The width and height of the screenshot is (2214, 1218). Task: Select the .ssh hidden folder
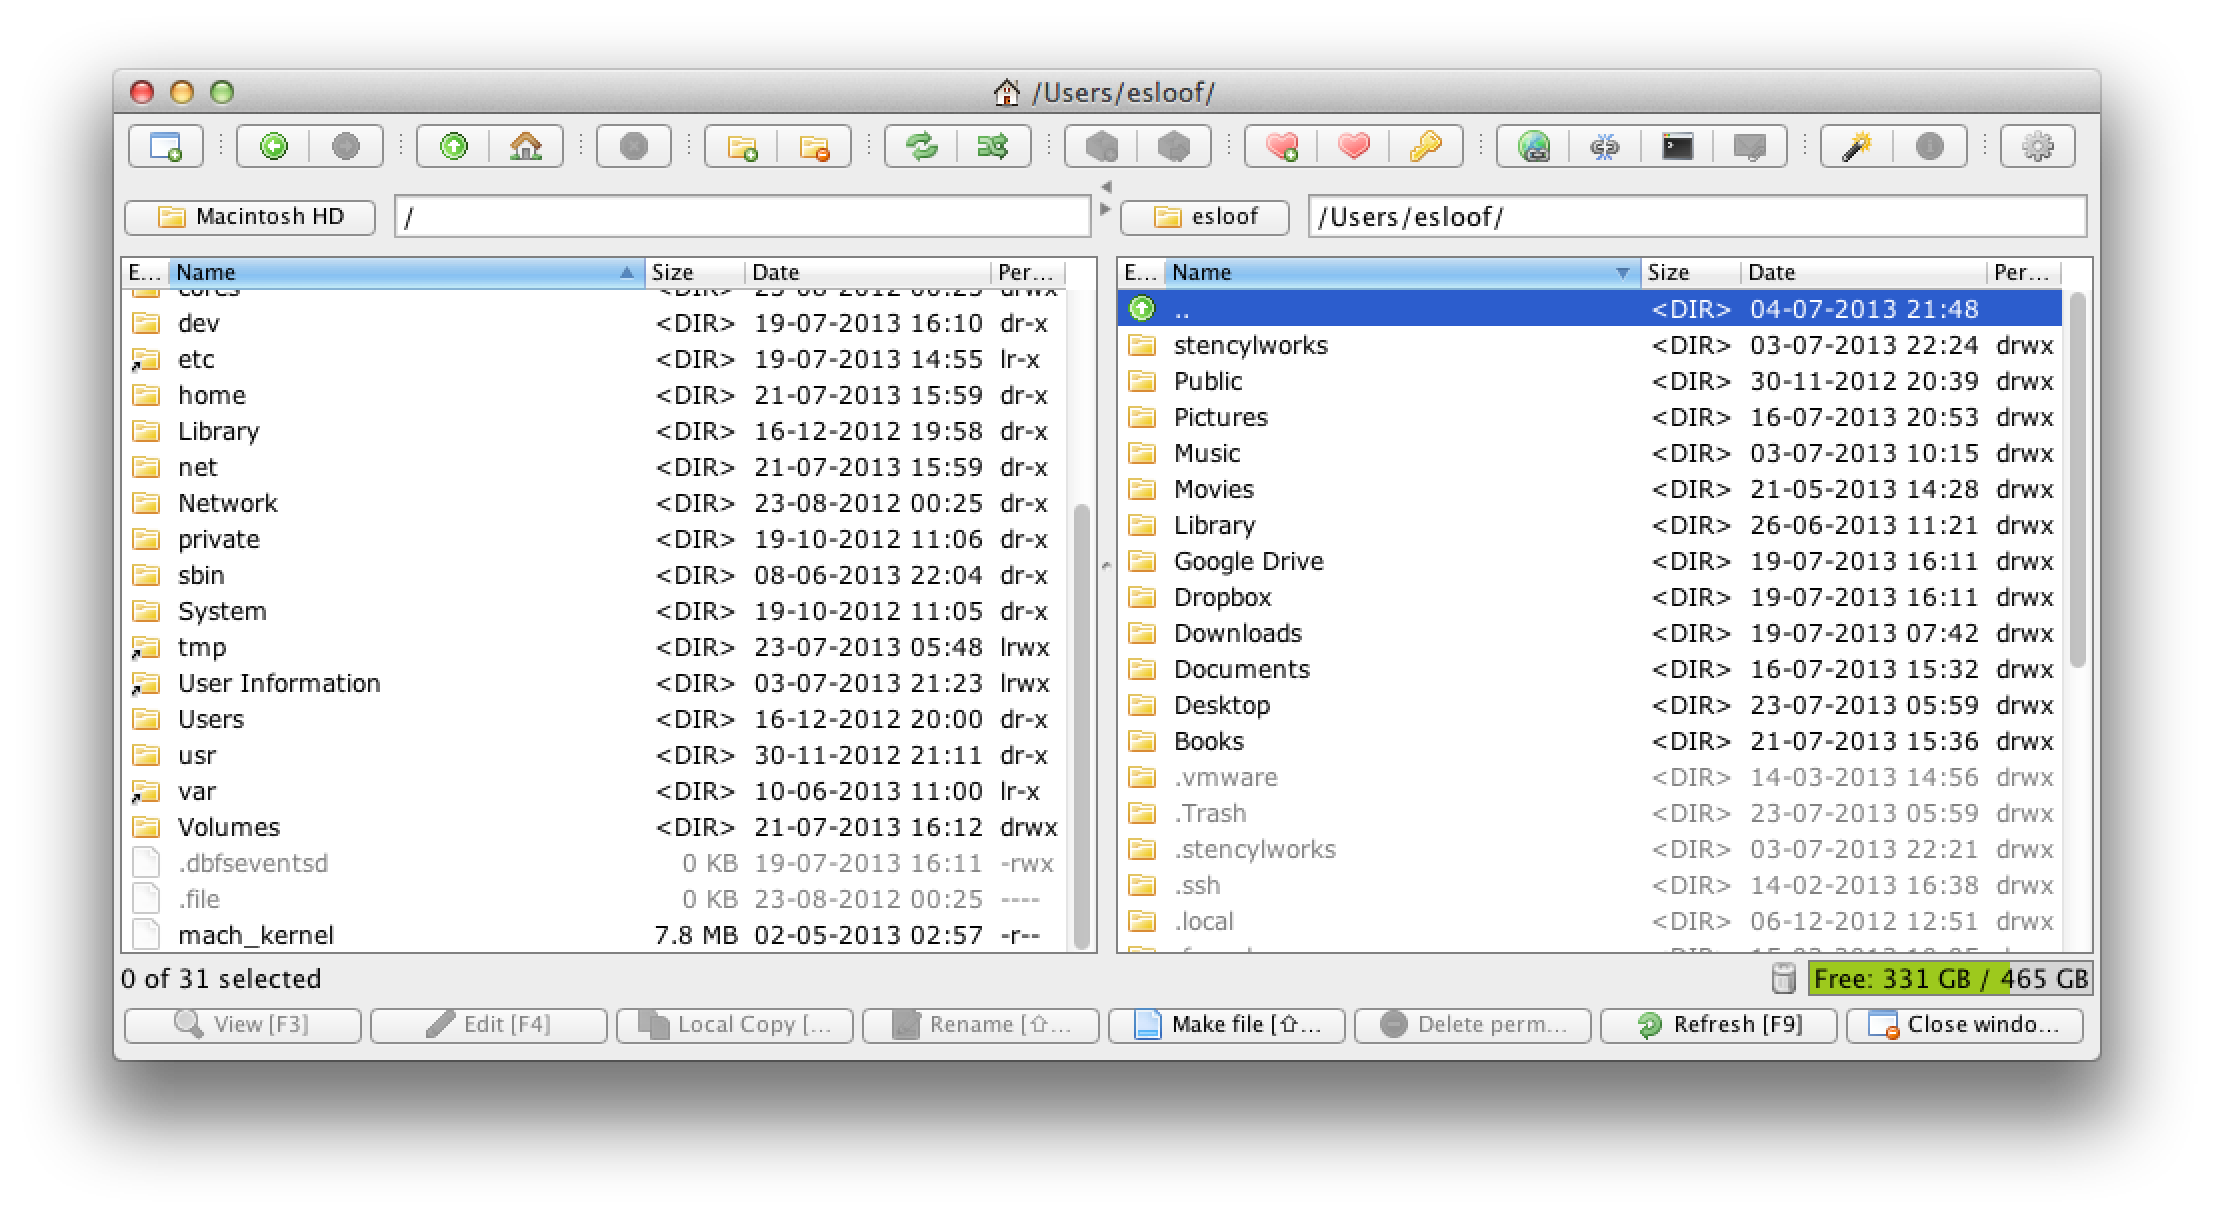[1590, 885]
